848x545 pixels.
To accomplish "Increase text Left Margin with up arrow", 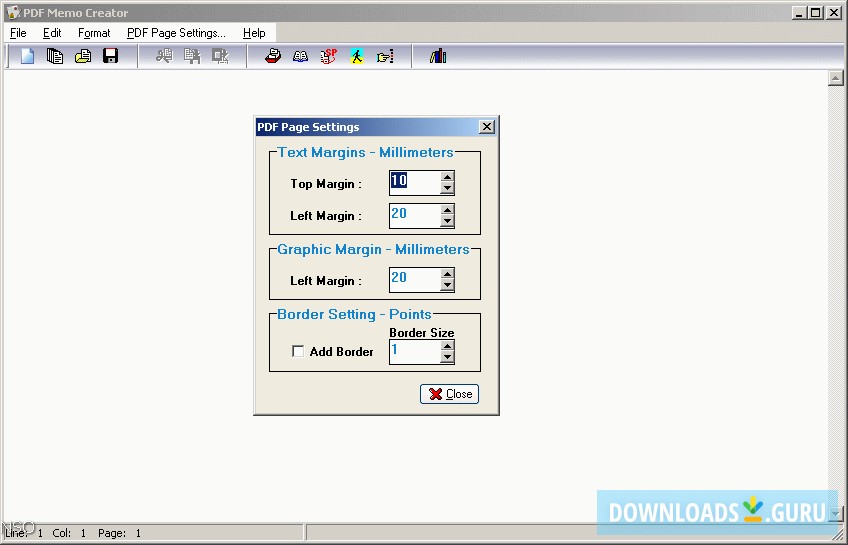I will (x=447, y=210).
